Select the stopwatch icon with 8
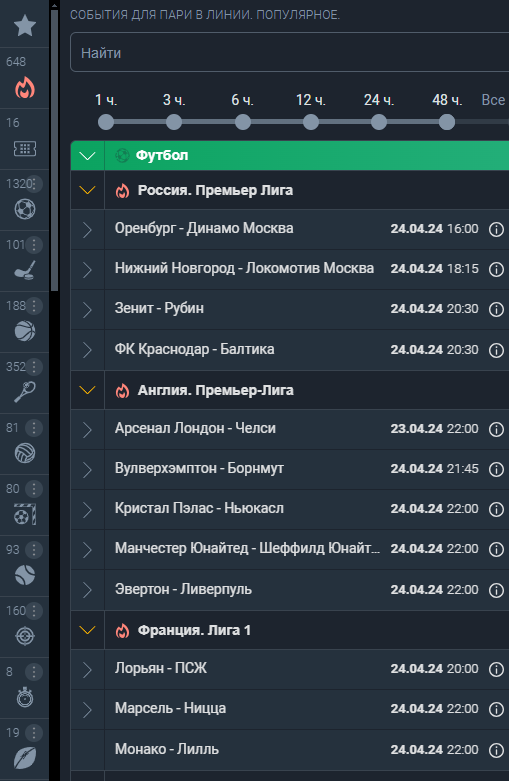 click(24, 697)
